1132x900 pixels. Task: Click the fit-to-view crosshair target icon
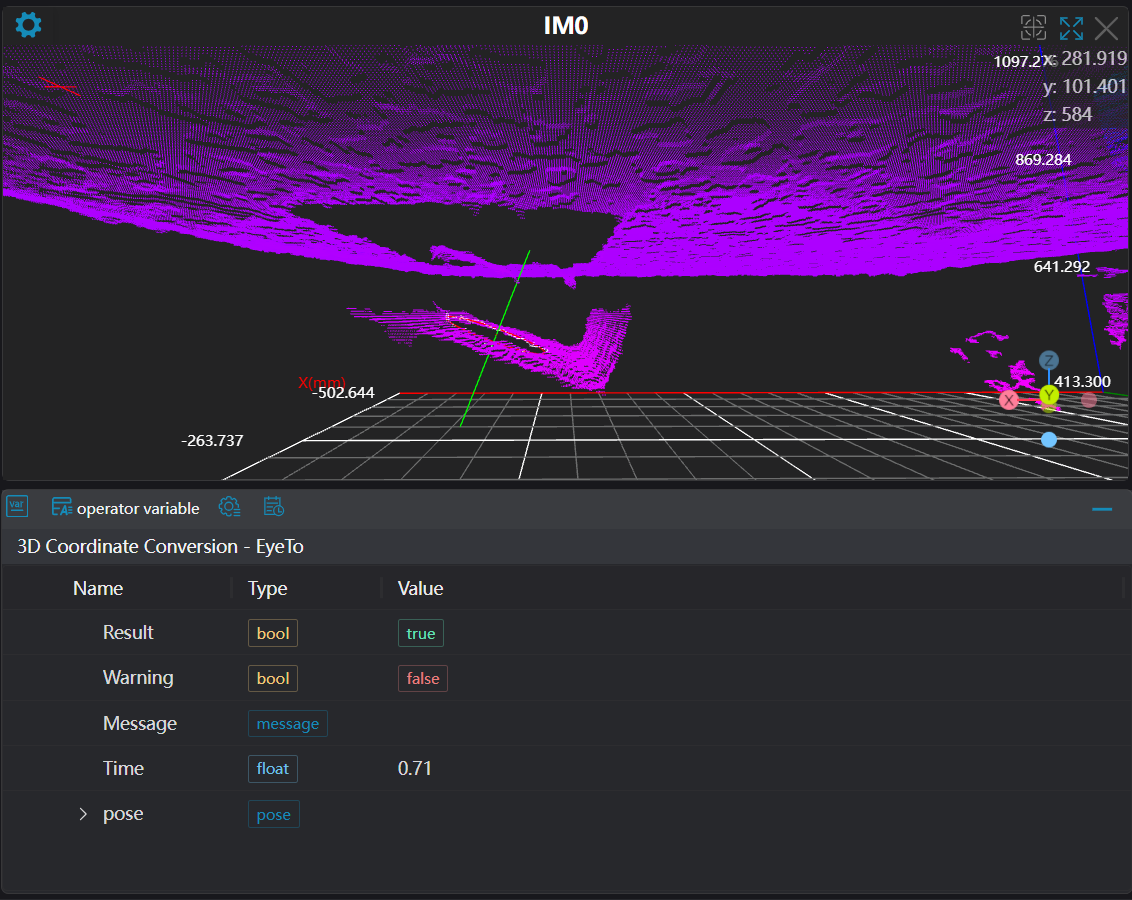tap(1033, 27)
